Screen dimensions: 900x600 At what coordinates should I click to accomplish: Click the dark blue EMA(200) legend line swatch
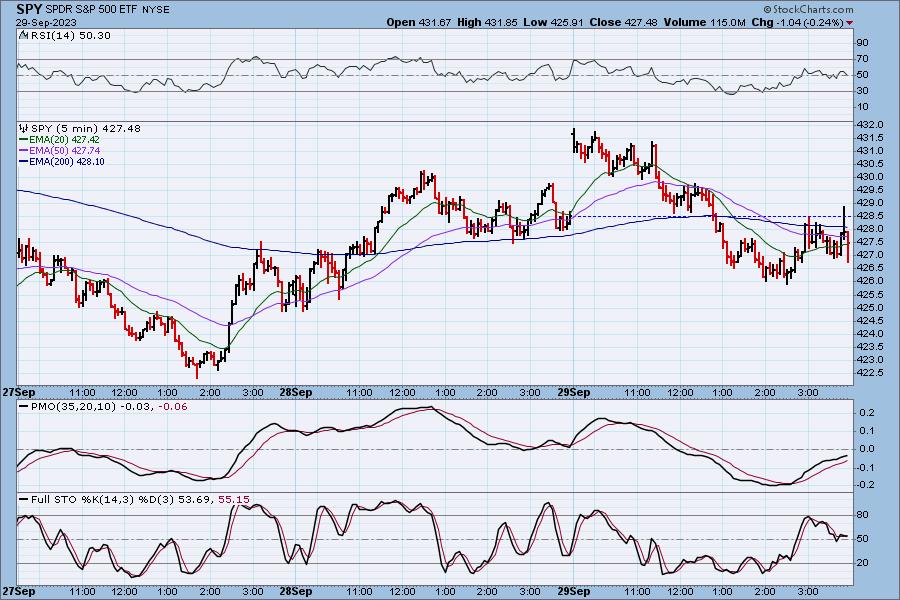(24, 161)
